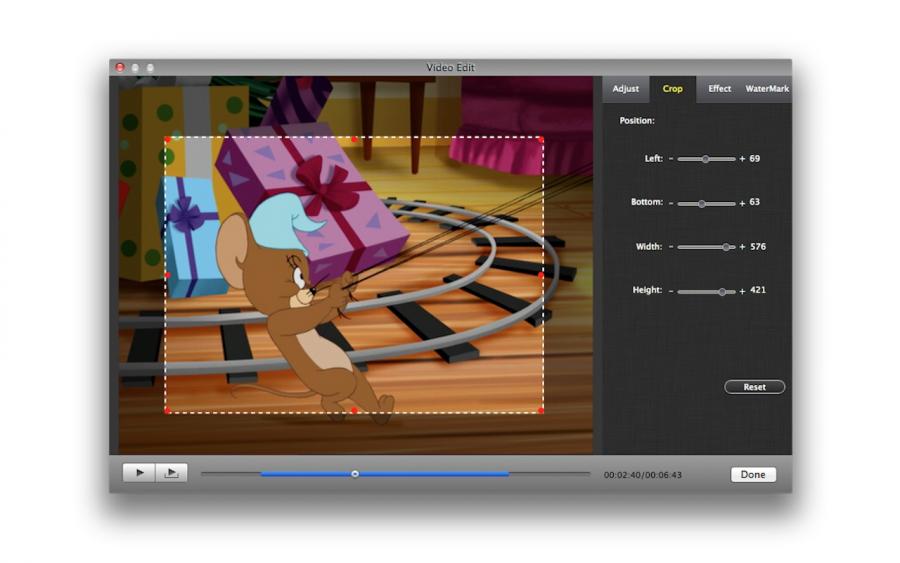Click the play-next-frame button
Screen dimensions: 900x563
[x=171, y=473]
